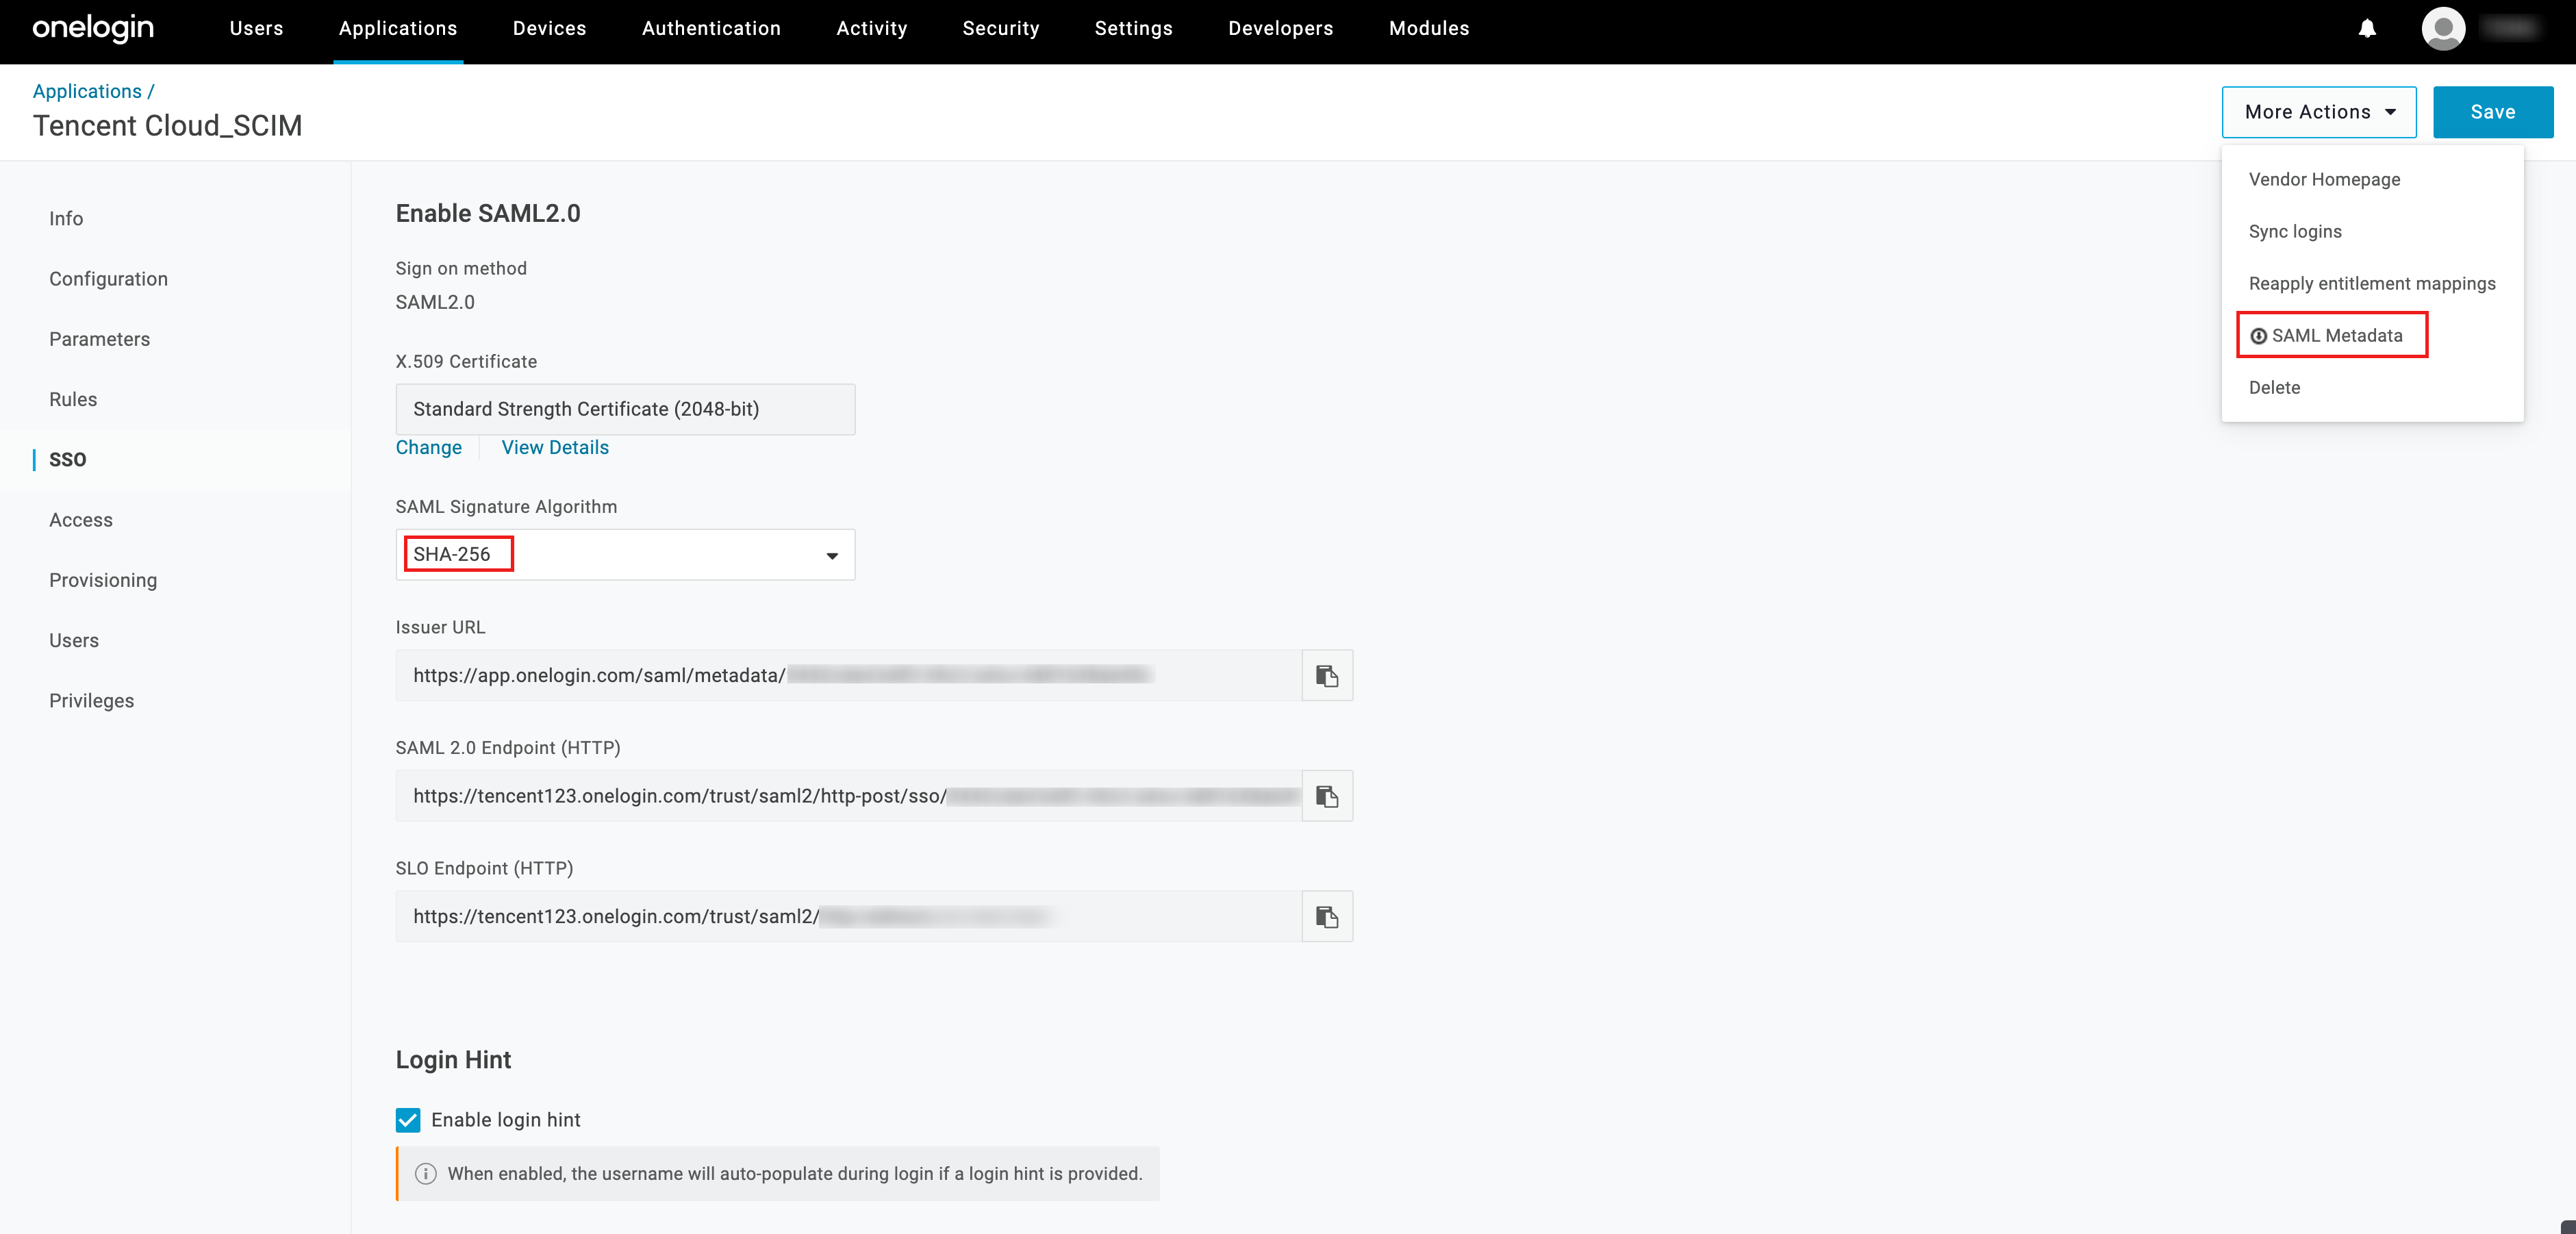Viewport: 2576px width, 1234px height.
Task: Open certificate View Details link
Action: (x=555, y=448)
